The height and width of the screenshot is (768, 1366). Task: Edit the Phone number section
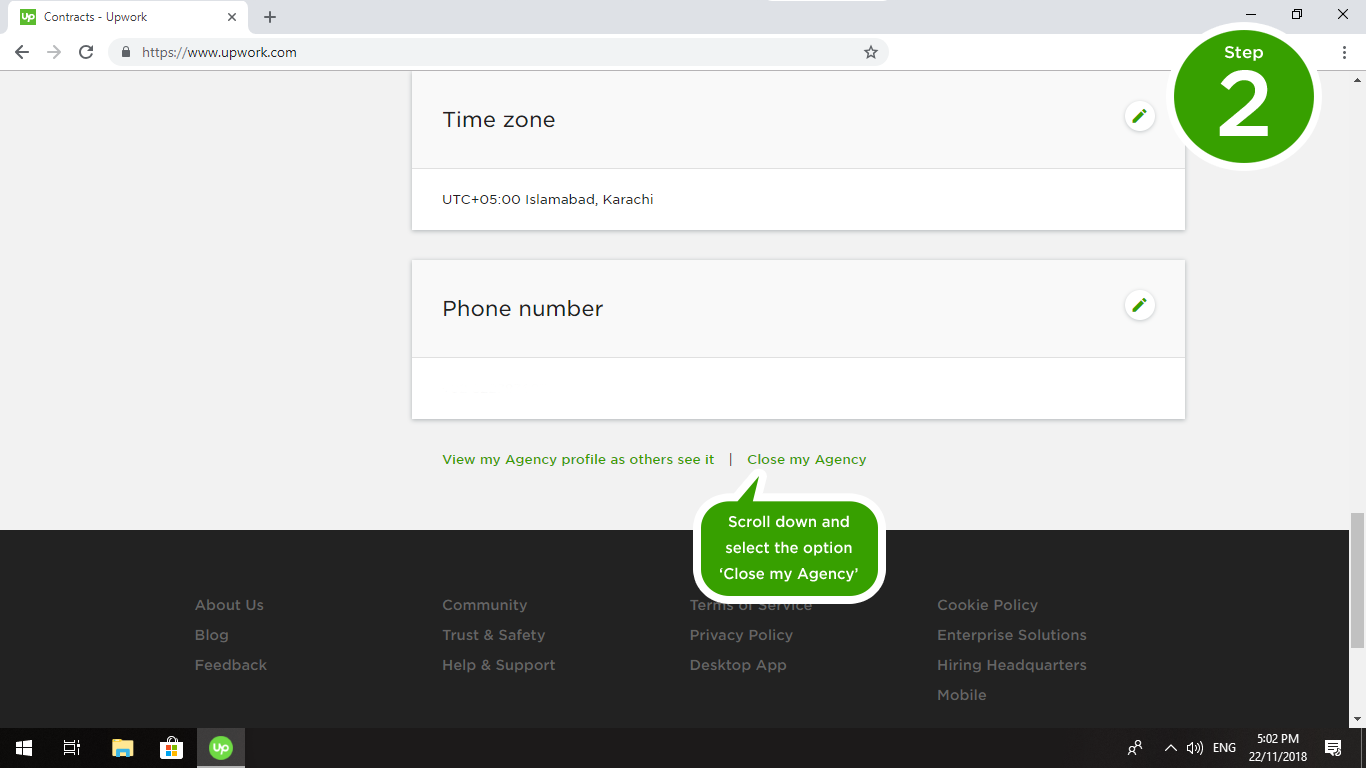(x=1139, y=305)
